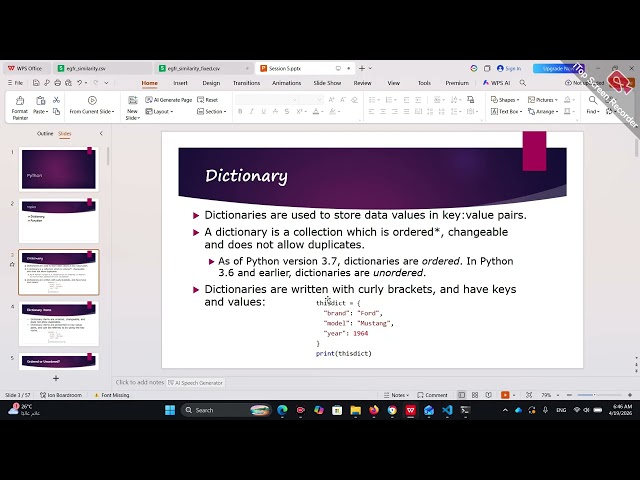Click the Reset slide button
The width and height of the screenshot is (640, 480).
pos(208,100)
